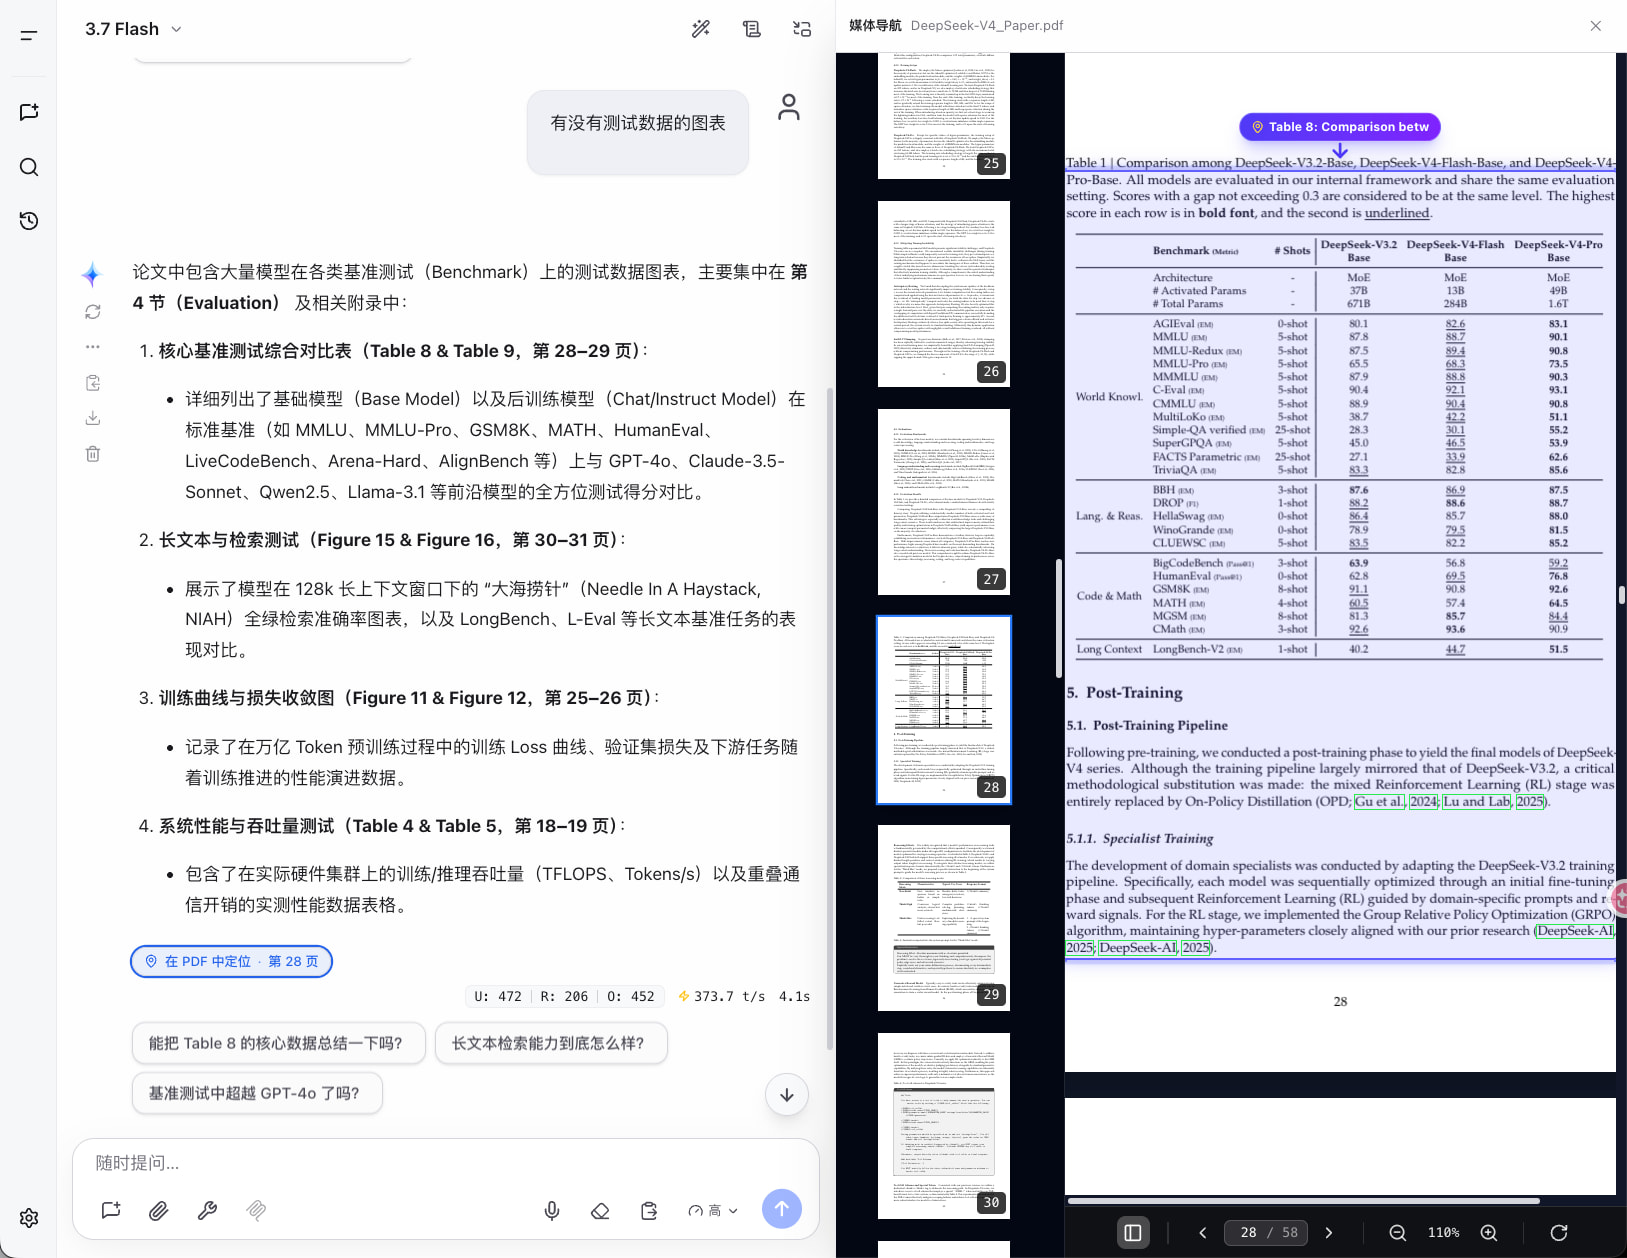This screenshot has height=1258, width=1627.
Task: Click the thumbnail panel vertical scrollbar
Action: [x=1058, y=618]
